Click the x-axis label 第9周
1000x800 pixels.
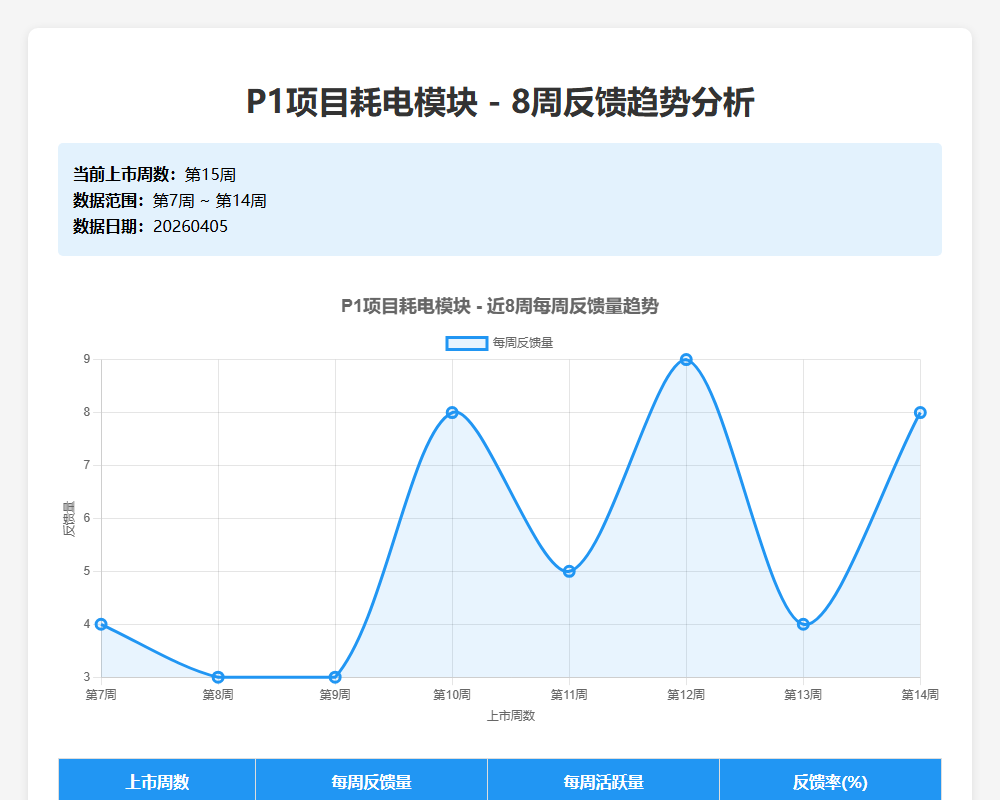pyautogui.click(x=335, y=695)
